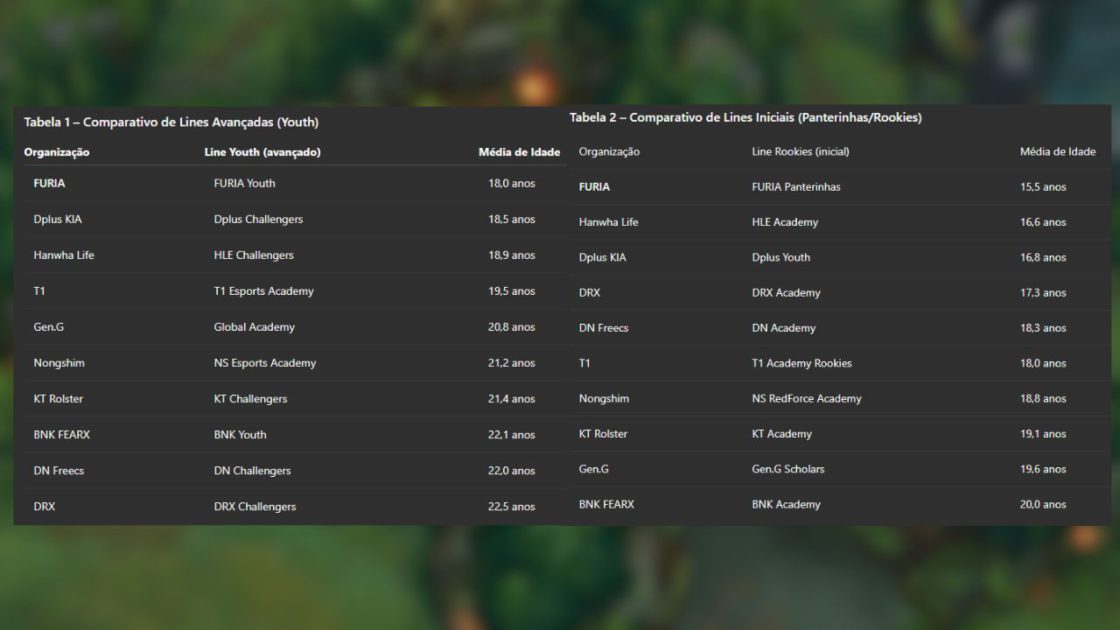This screenshot has height=630, width=1120.
Task: Select the 'NS Esports Academy' cell
Action: point(264,363)
